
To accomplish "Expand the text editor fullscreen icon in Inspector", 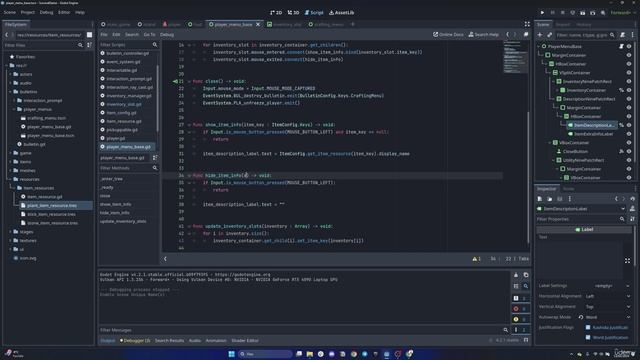I will (627, 260).
